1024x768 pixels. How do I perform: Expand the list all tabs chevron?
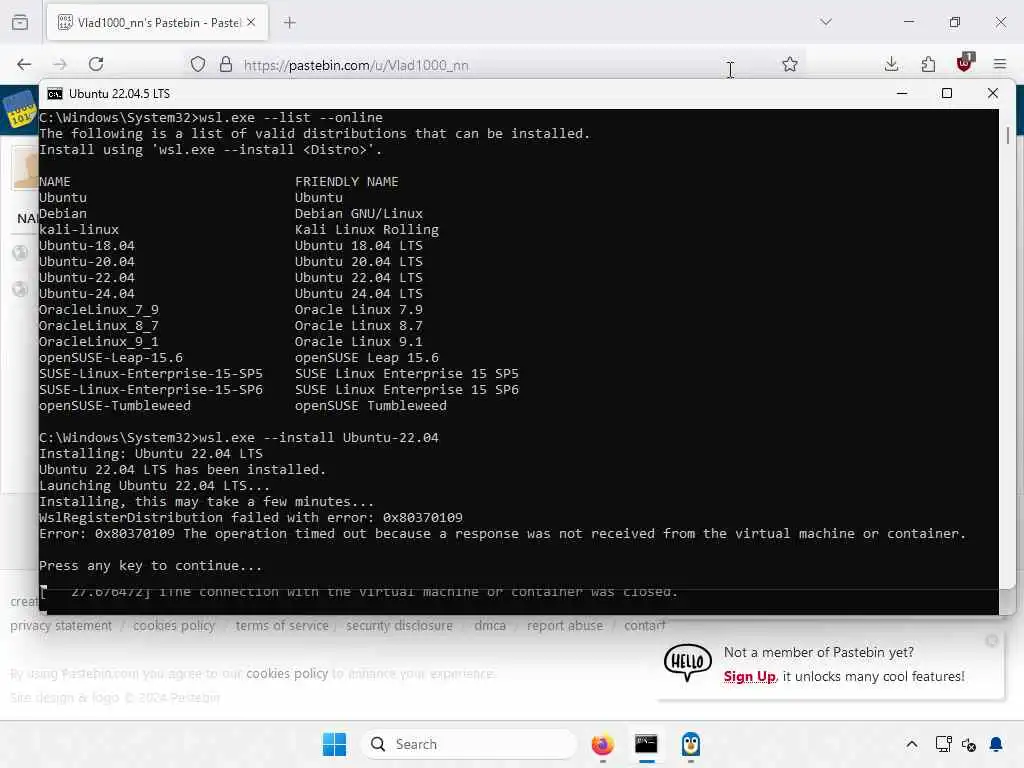[x=826, y=22]
